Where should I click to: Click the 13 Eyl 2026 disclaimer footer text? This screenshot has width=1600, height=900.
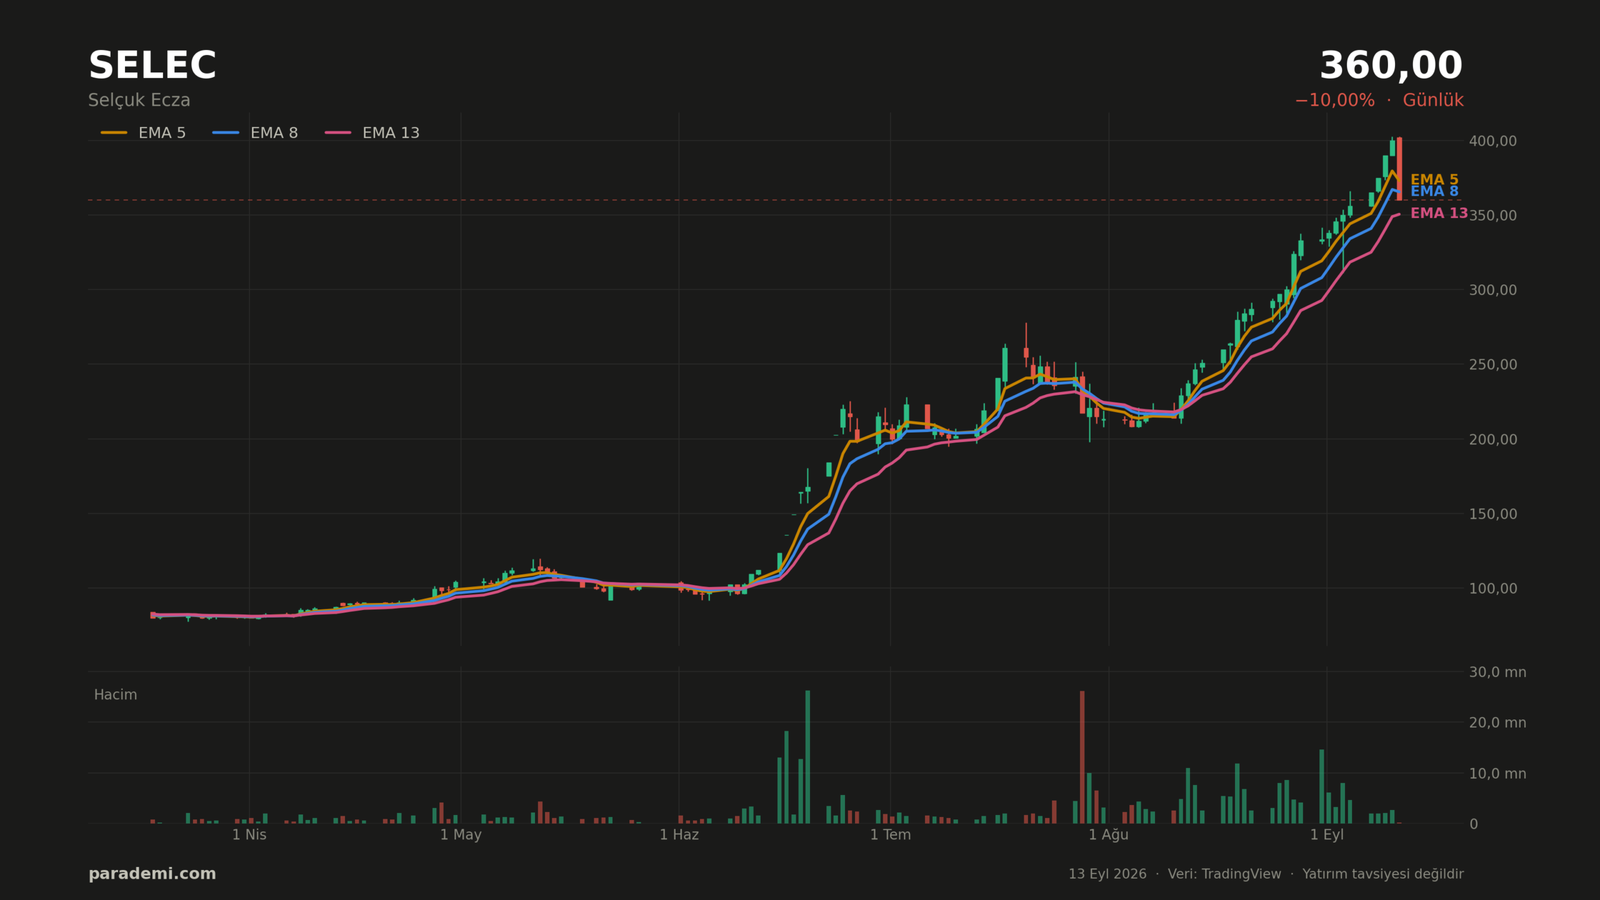pos(1266,874)
